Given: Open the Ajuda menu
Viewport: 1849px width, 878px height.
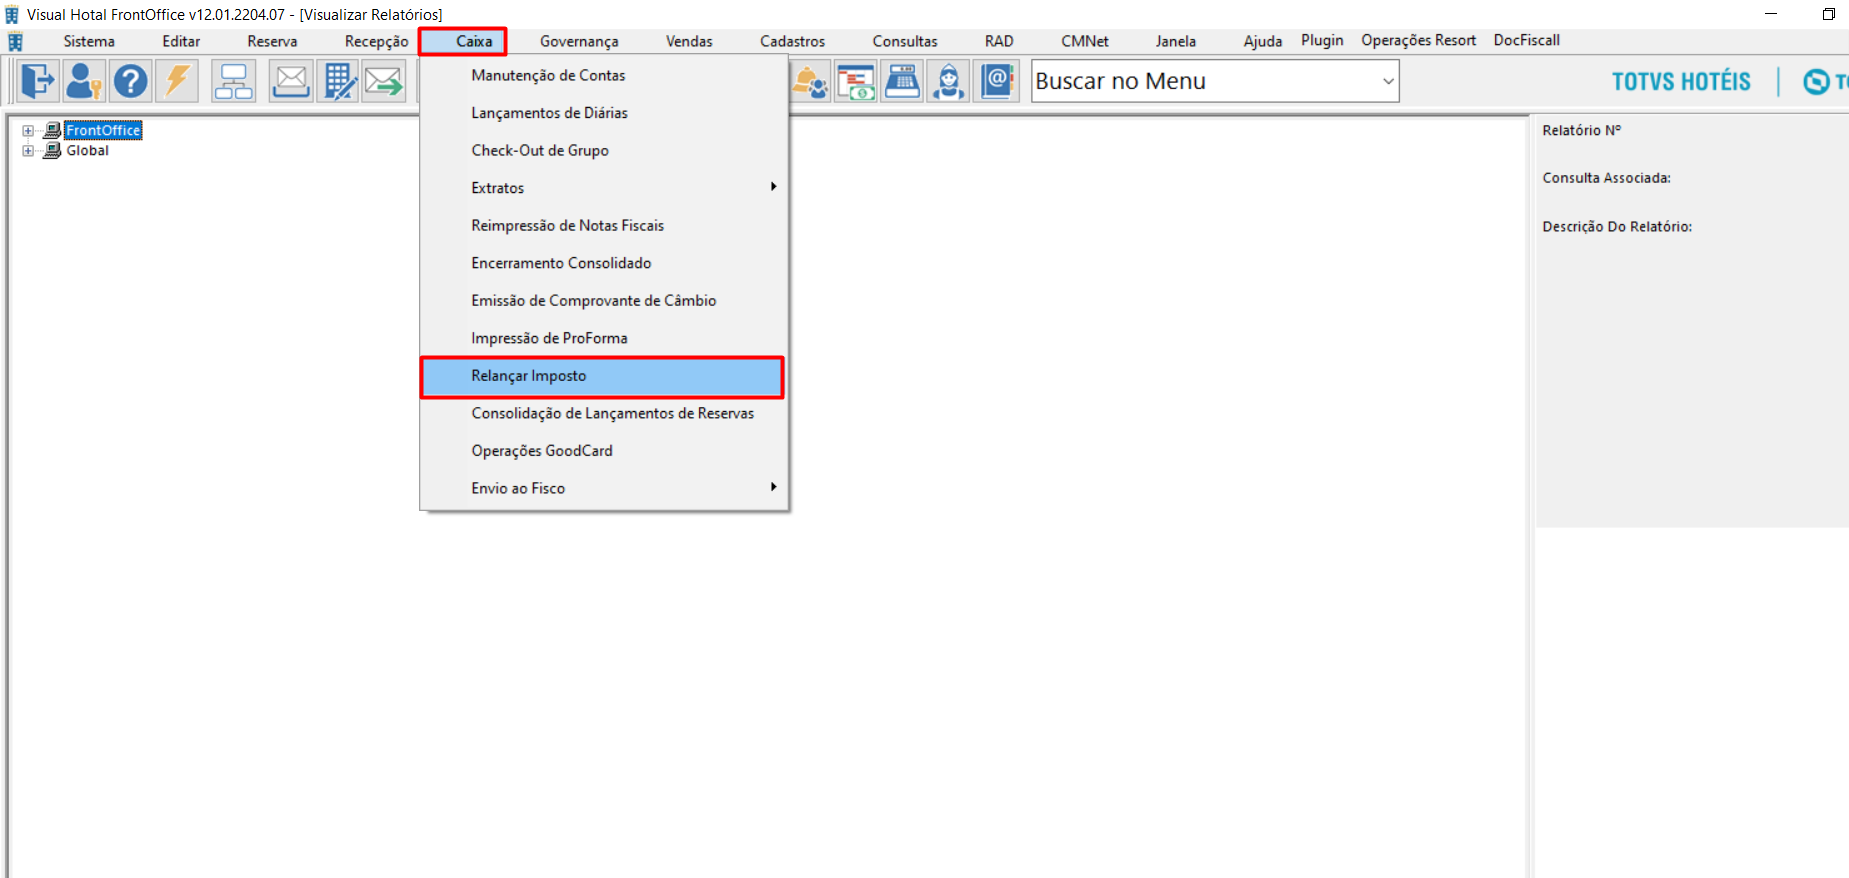Looking at the screenshot, I should coord(1263,41).
